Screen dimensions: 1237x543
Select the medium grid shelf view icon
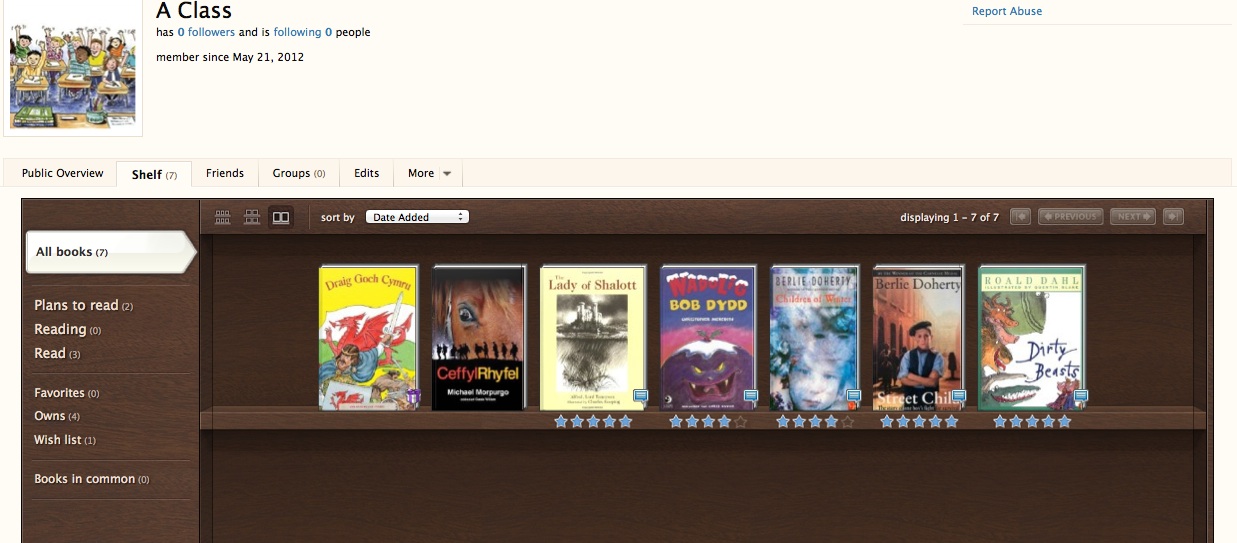[x=252, y=217]
